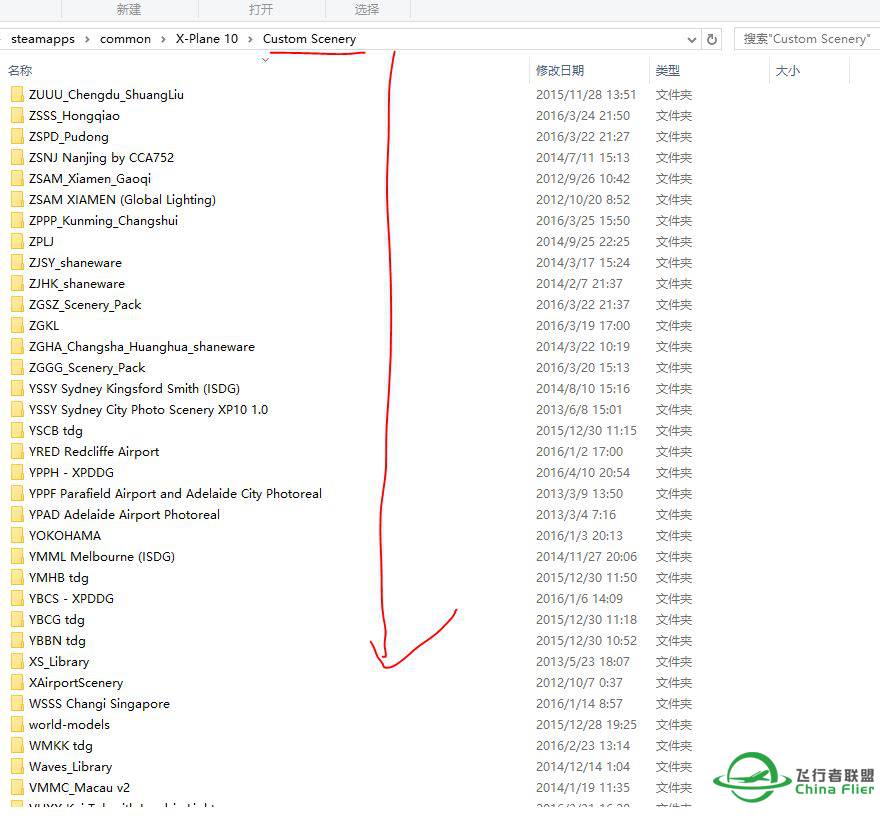The width and height of the screenshot is (880, 823).
Task: Click date 2012/10/7 0:37 cell
Action: pyautogui.click(x=579, y=683)
